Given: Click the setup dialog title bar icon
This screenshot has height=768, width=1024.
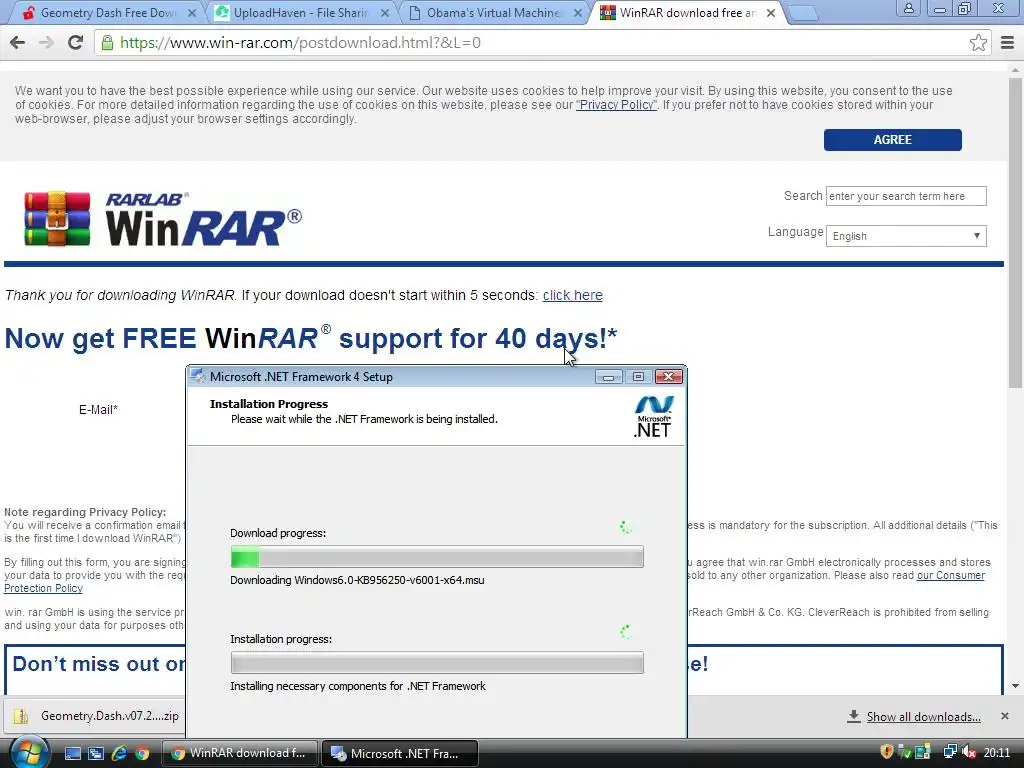Looking at the screenshot, I should tap(197, 377).
